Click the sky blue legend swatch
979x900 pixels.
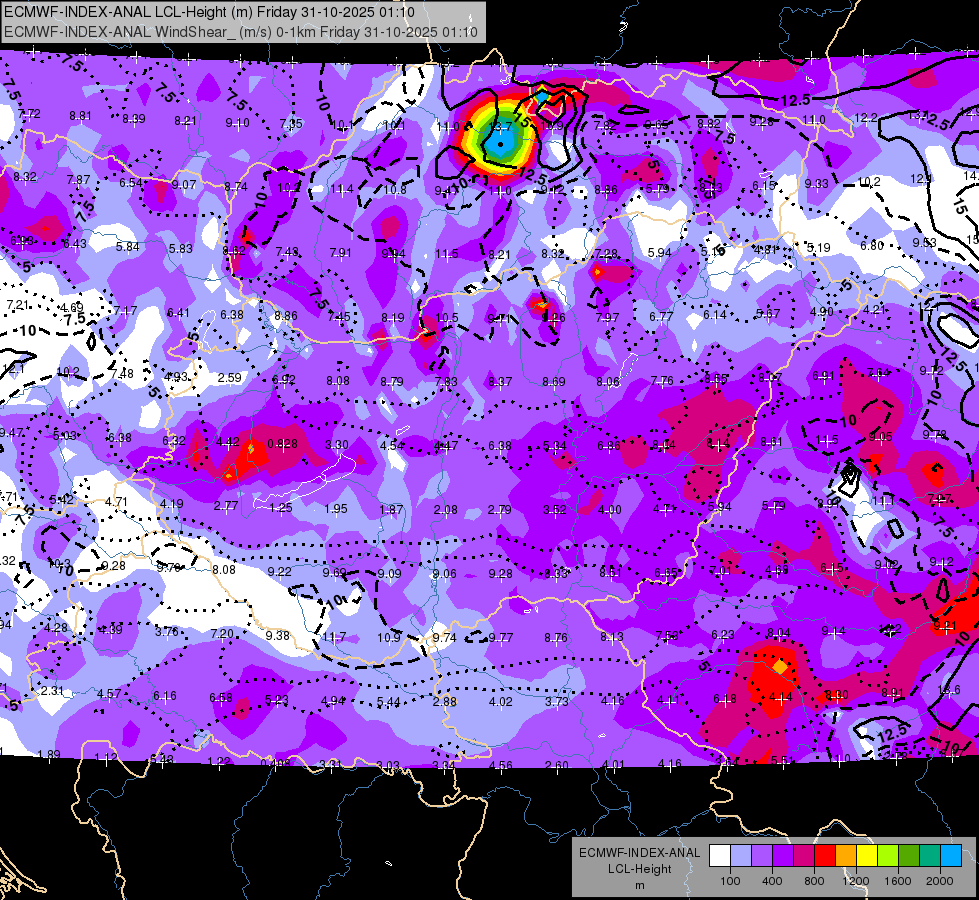click(951, 855)
